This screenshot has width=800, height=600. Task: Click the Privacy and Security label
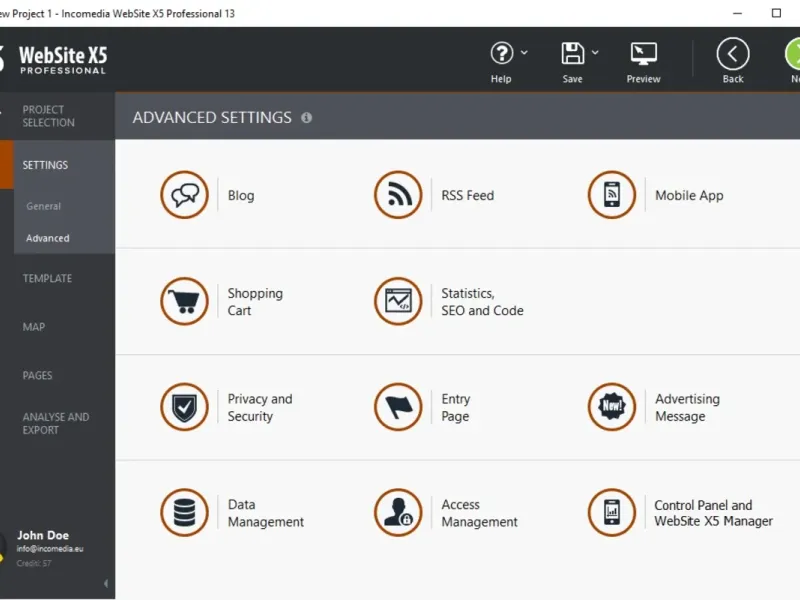pyautogui.click(x=260, y=408)
